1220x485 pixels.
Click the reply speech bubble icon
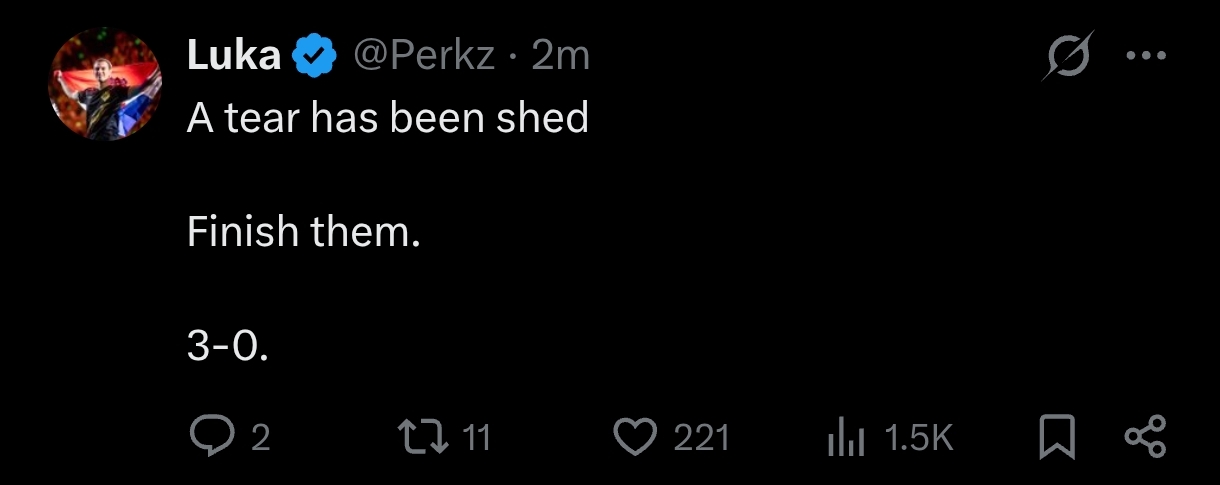[x=211, y=438]
